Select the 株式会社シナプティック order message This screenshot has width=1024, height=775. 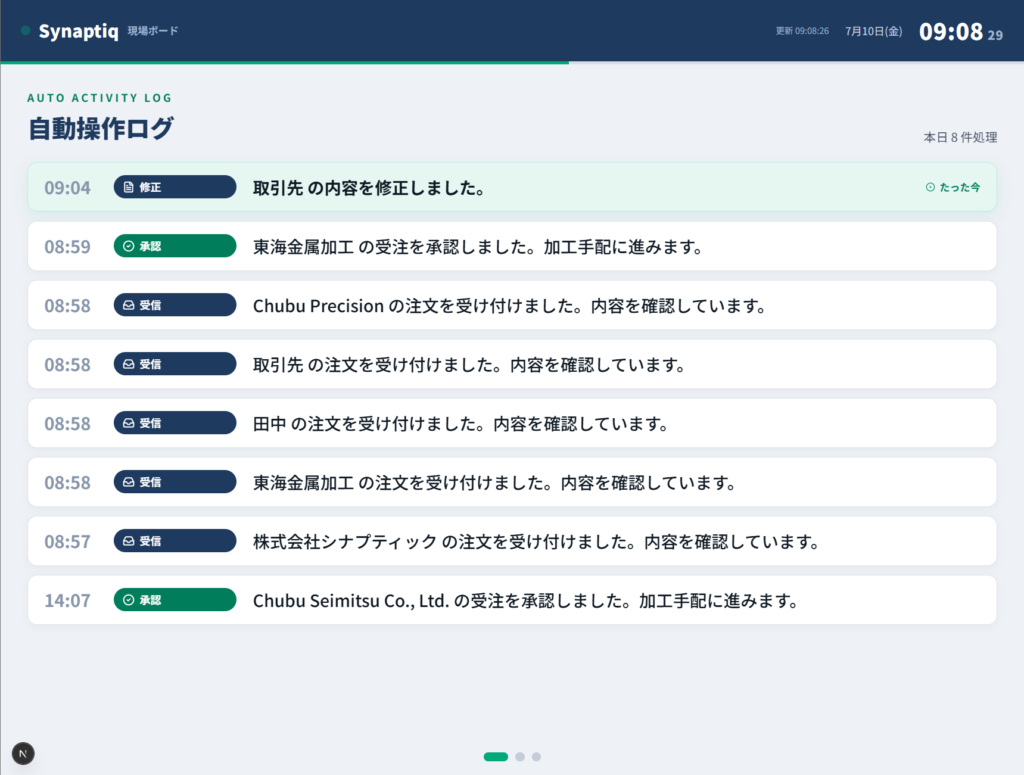click(536, 541)
